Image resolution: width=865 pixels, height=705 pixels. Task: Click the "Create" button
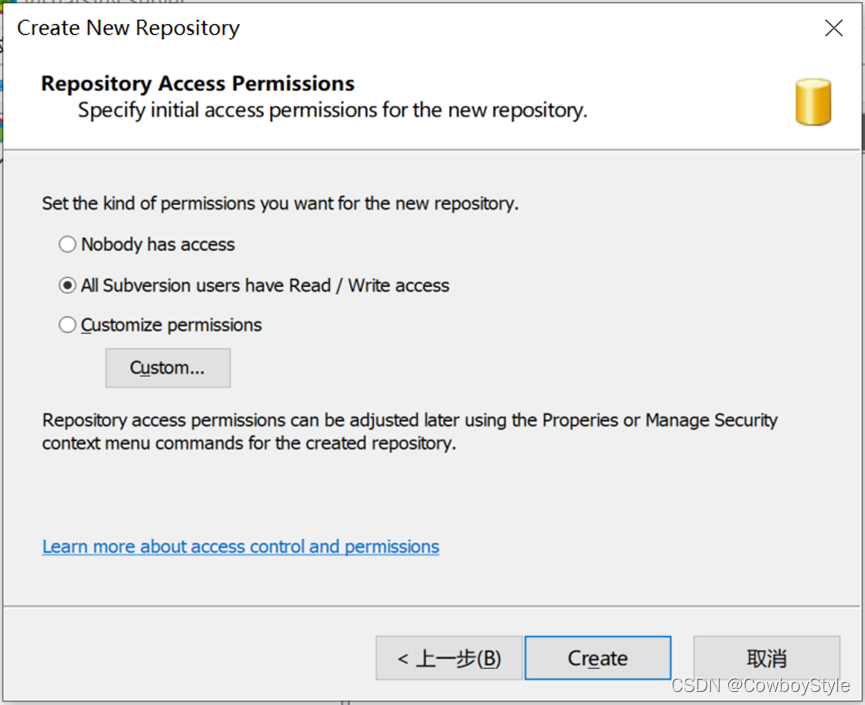coord(598,658)
